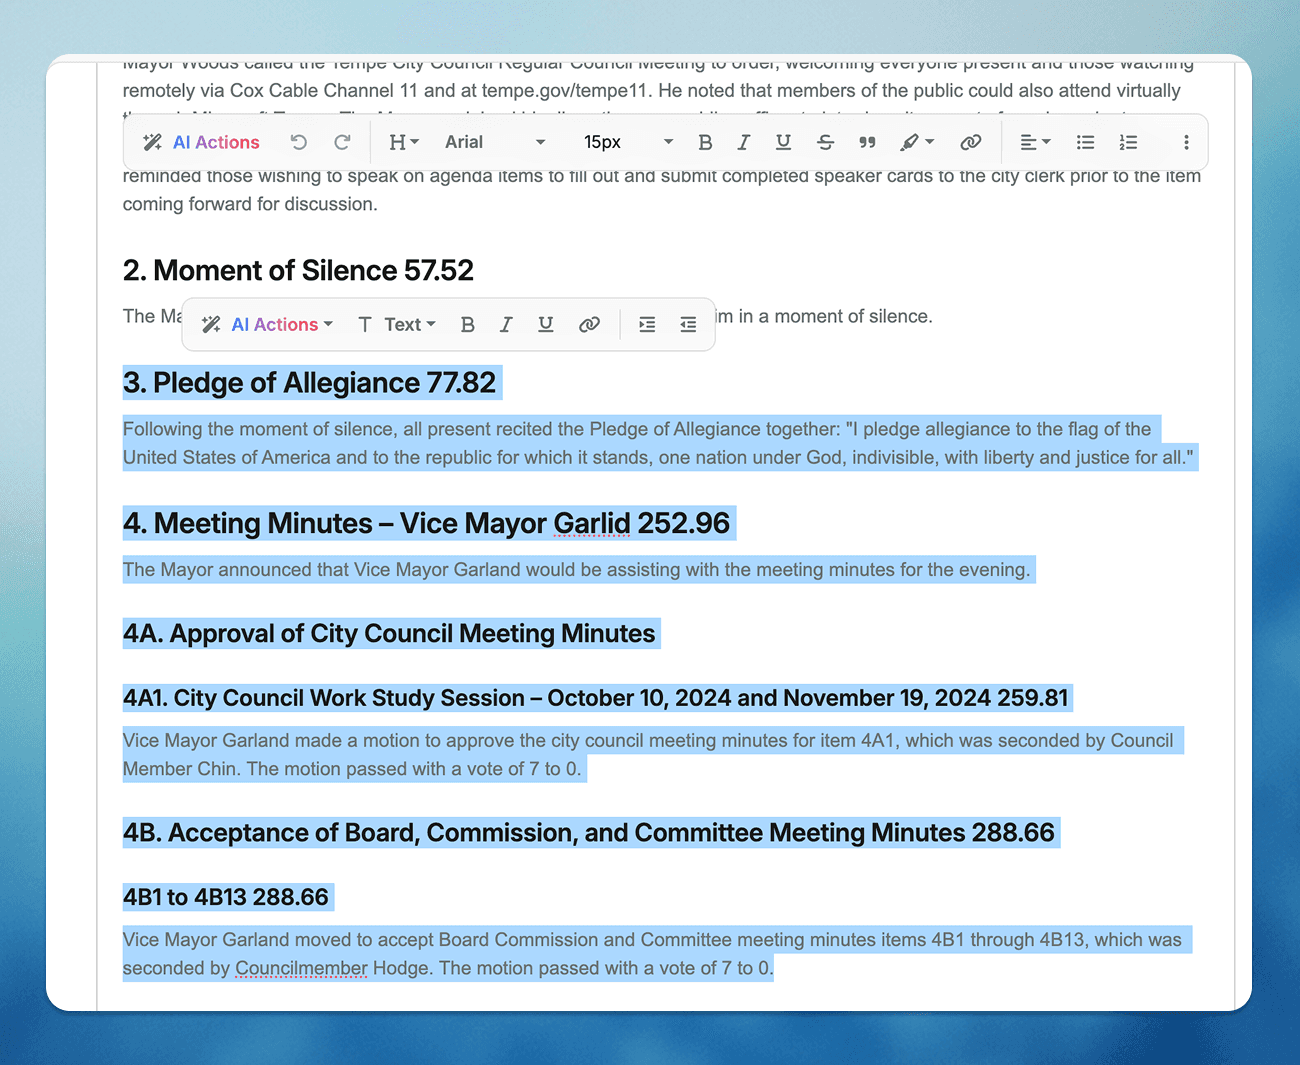Add a link from the floating toolbar
The height and width of the screenshot is (1065, 1300).
pyautogui.click(x=589, y=324)
